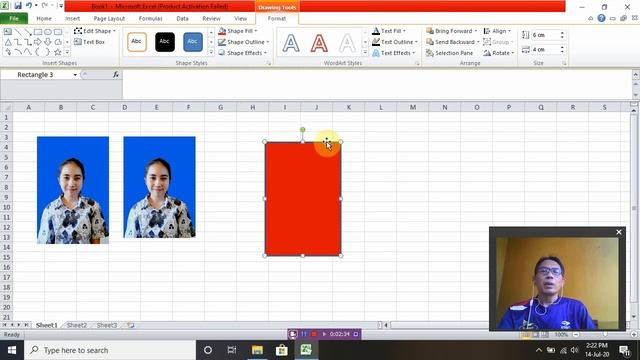Switch to the Home ribbon tab
Viewport: 640px width, 360px height.
[x=44, y=18]
